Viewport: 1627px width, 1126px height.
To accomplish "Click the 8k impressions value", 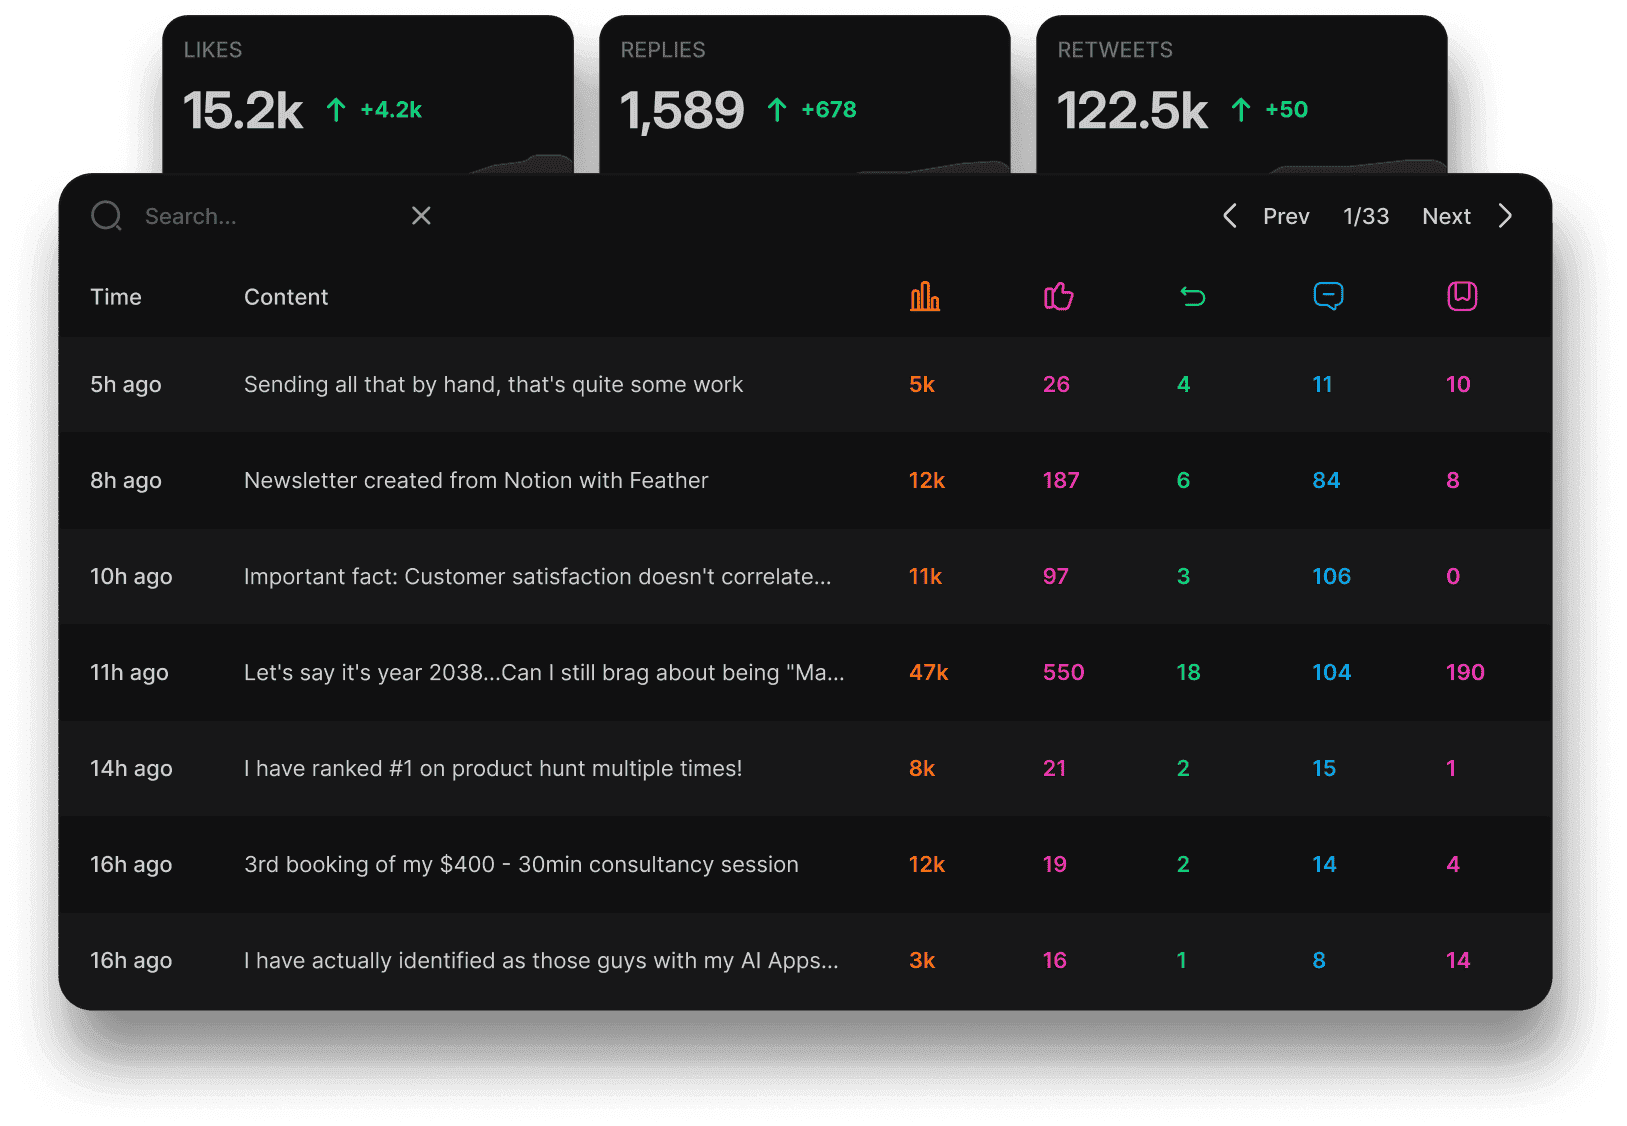I will 922,768.
